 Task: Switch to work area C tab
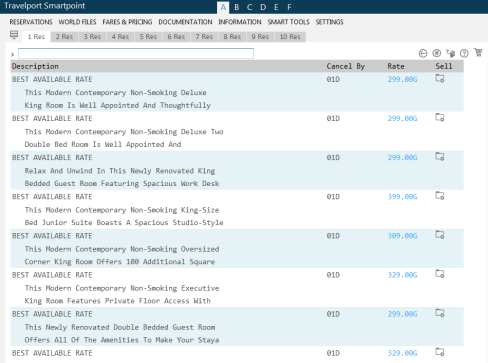coord(249,7)
